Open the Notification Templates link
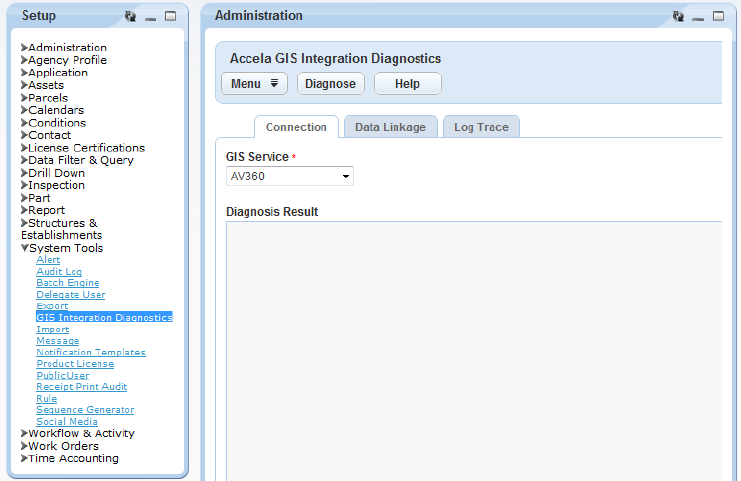741x481 pixels. click(91, 352)
